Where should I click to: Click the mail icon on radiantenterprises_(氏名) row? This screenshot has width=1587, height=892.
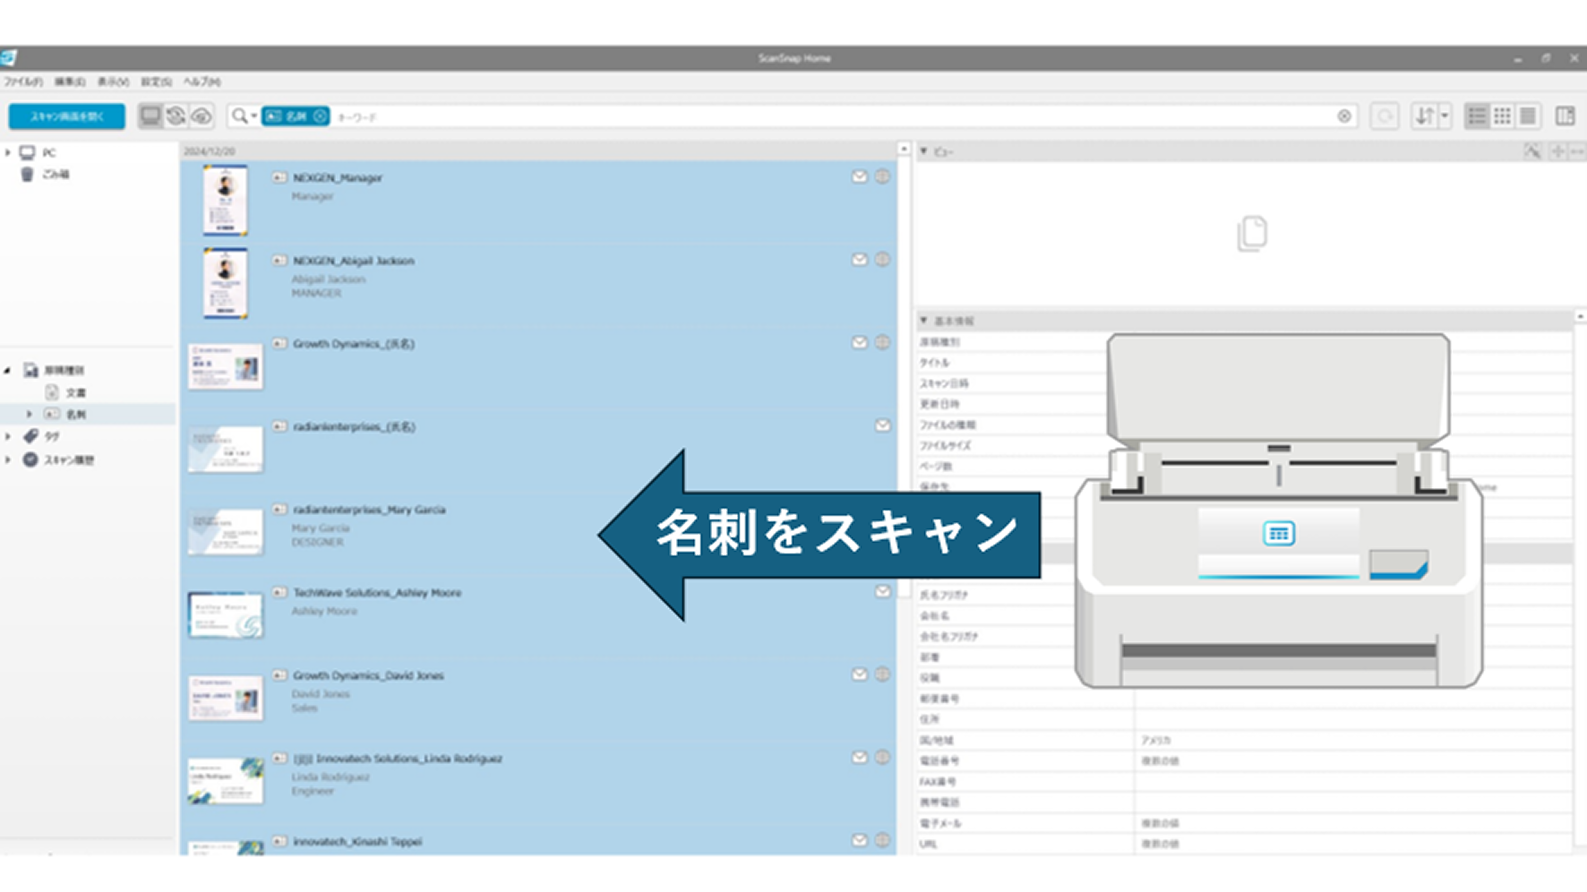click(882, 426)
